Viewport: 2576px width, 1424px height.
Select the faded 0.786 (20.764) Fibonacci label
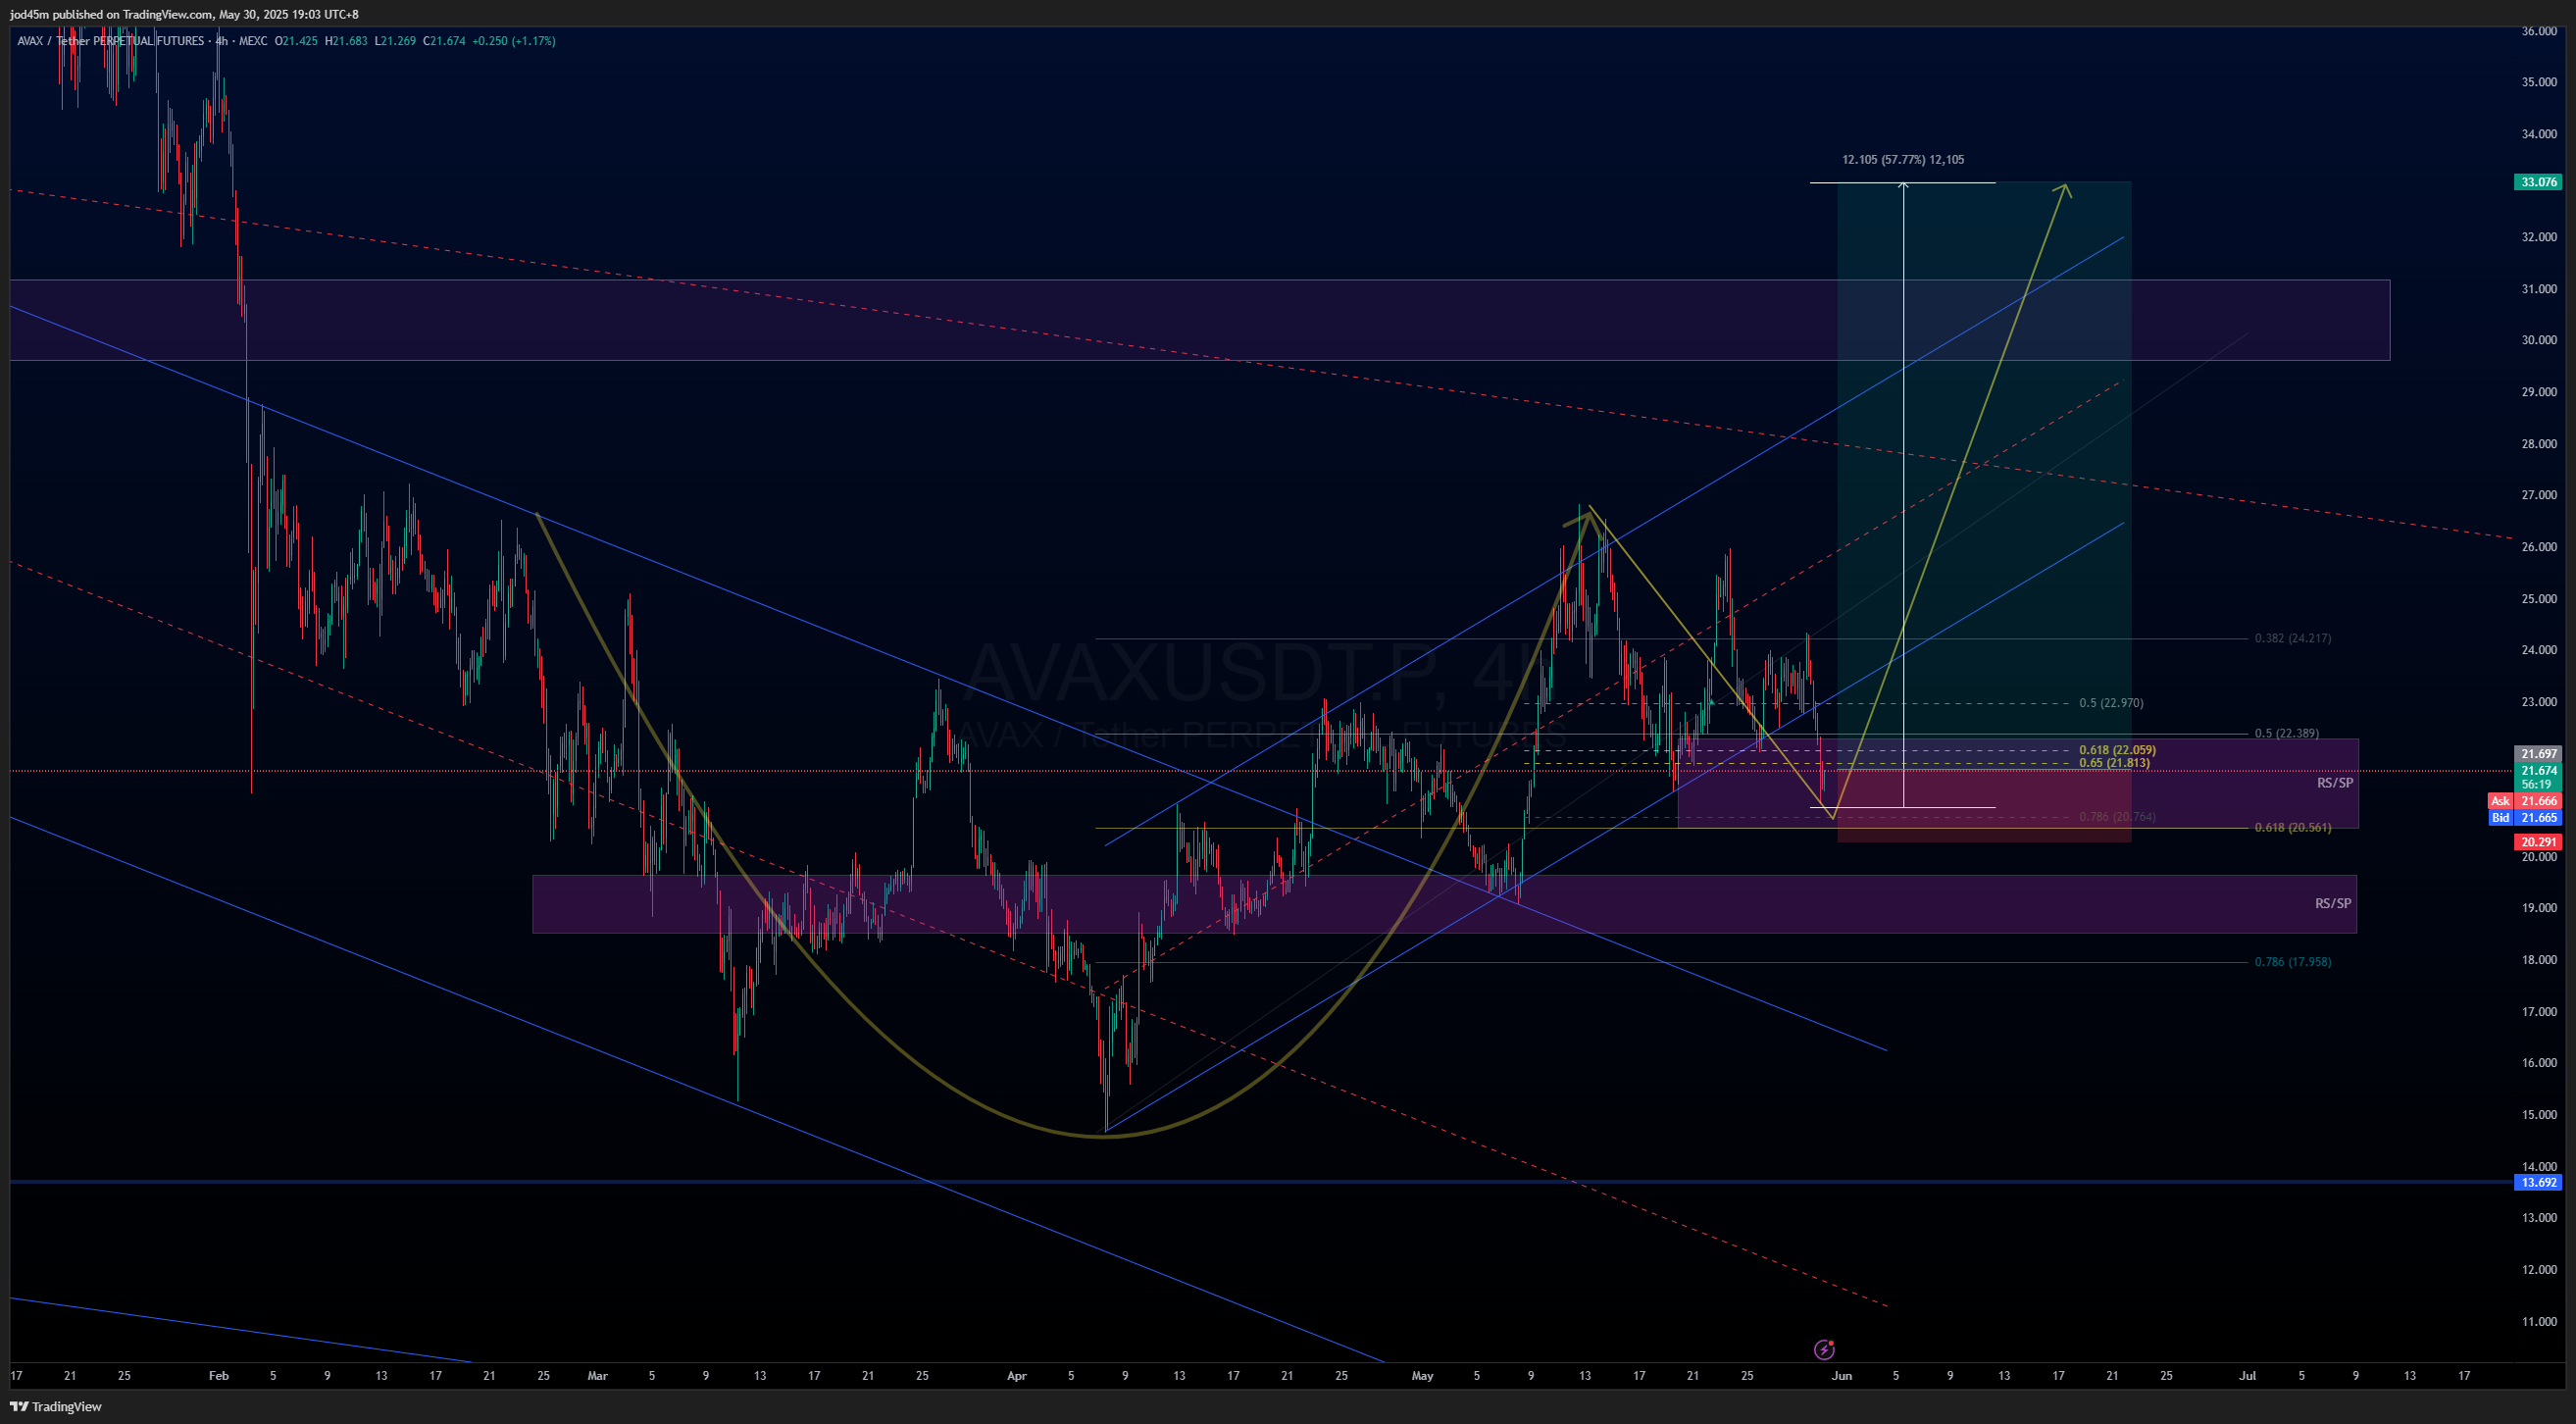pyautogui.click(x=2117, y=817)
